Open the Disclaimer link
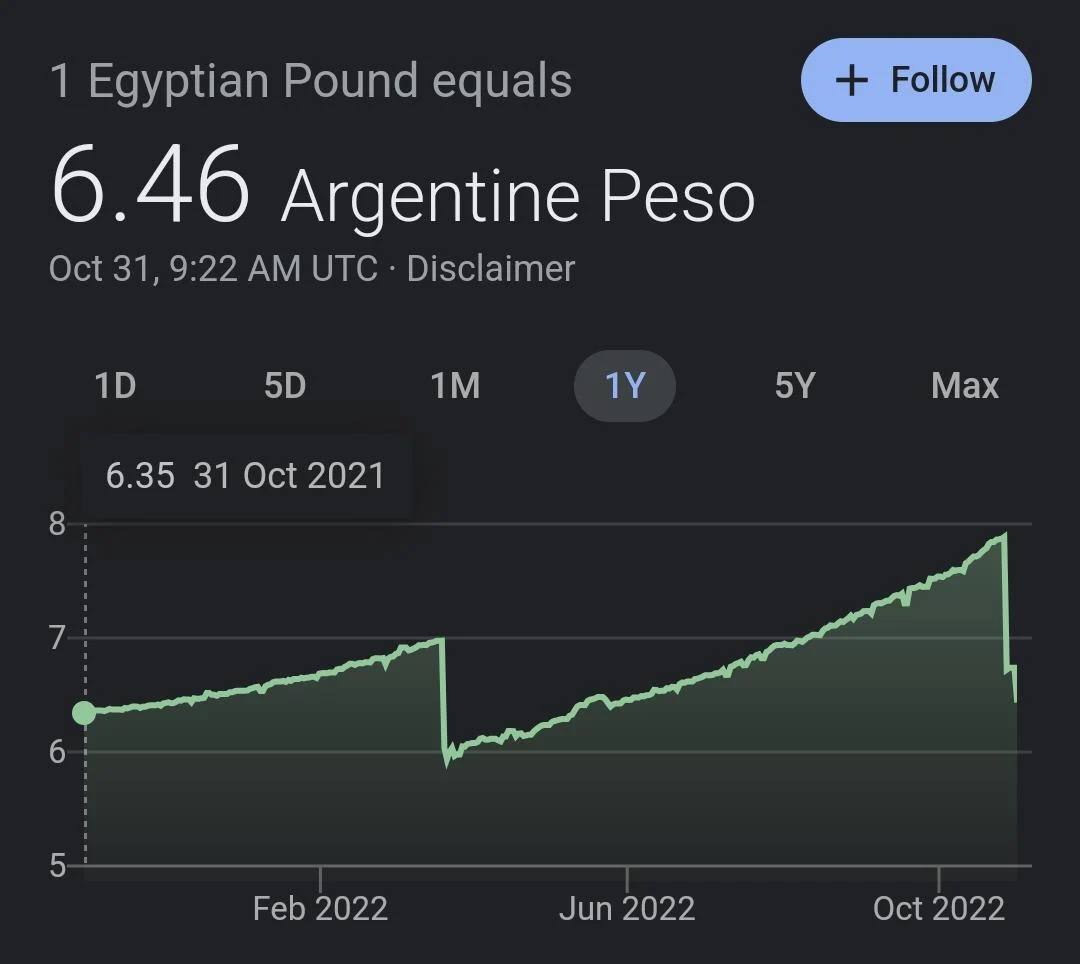 point(490,268)
